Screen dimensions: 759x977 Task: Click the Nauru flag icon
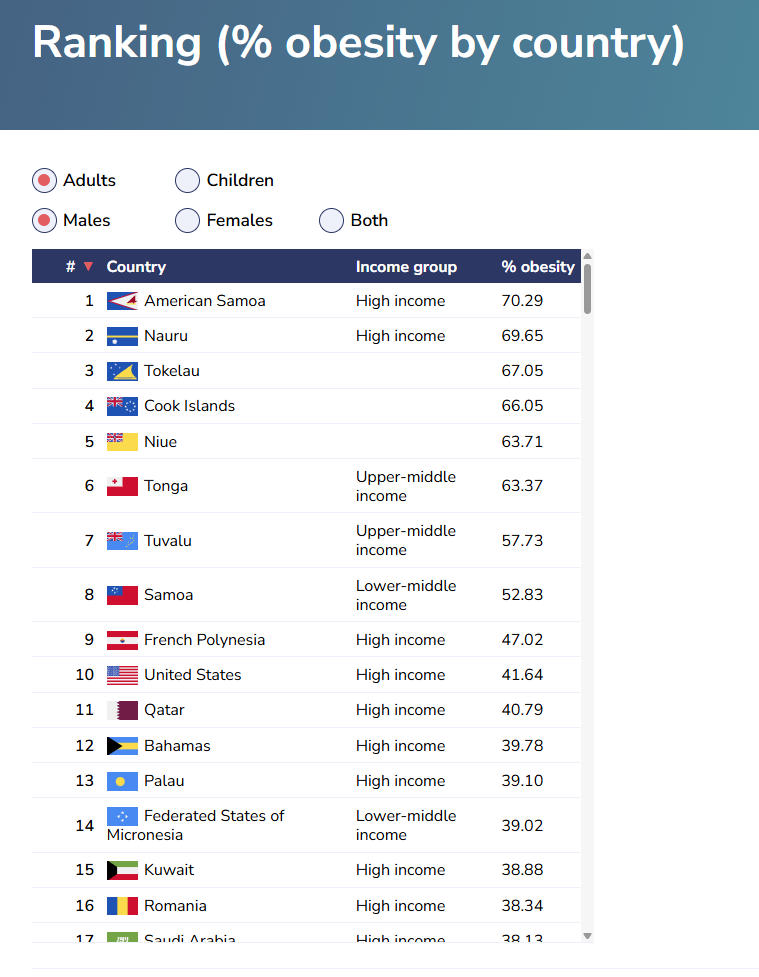pos(122,336)
